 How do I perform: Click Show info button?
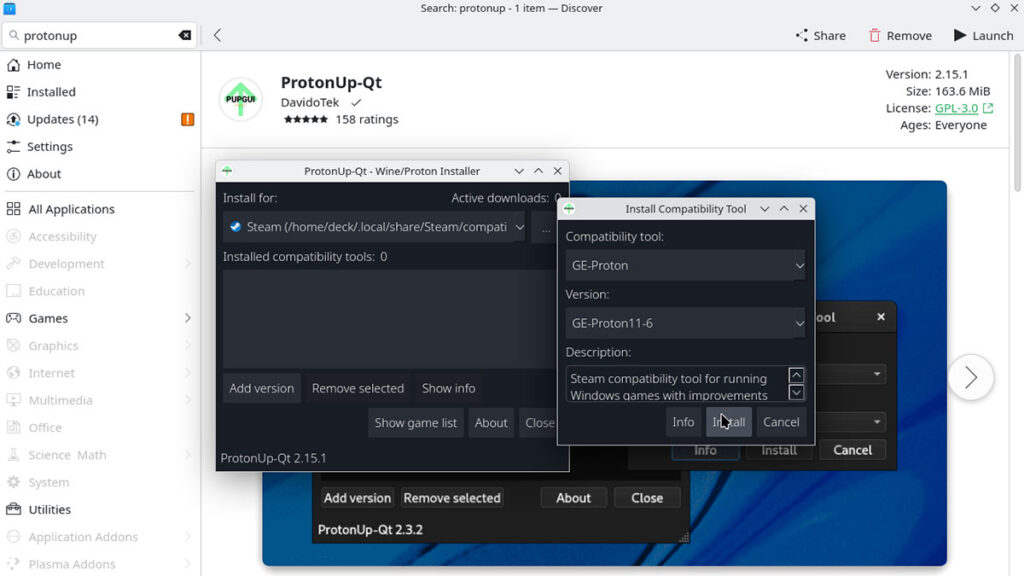(448, 389)
